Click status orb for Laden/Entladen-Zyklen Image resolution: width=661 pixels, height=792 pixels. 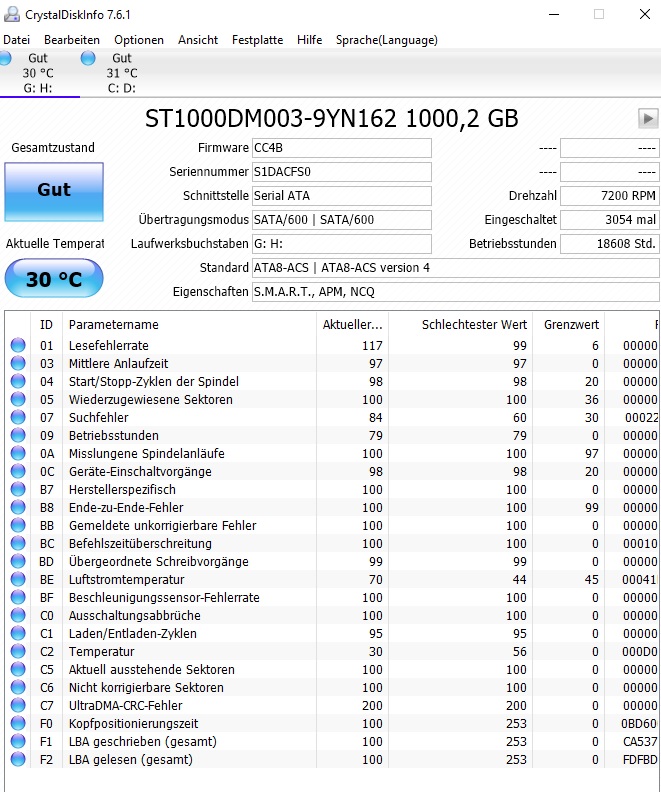18,633
